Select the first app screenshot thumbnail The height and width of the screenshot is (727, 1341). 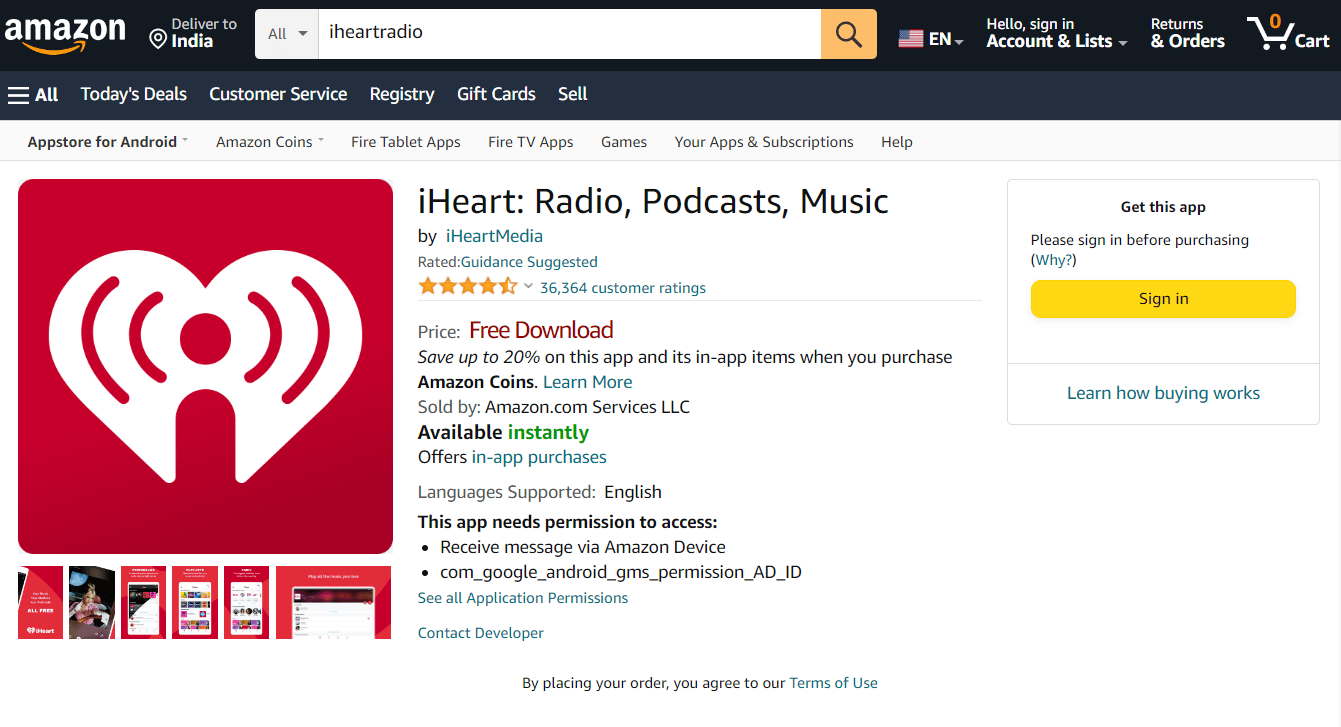pos(39,602)
